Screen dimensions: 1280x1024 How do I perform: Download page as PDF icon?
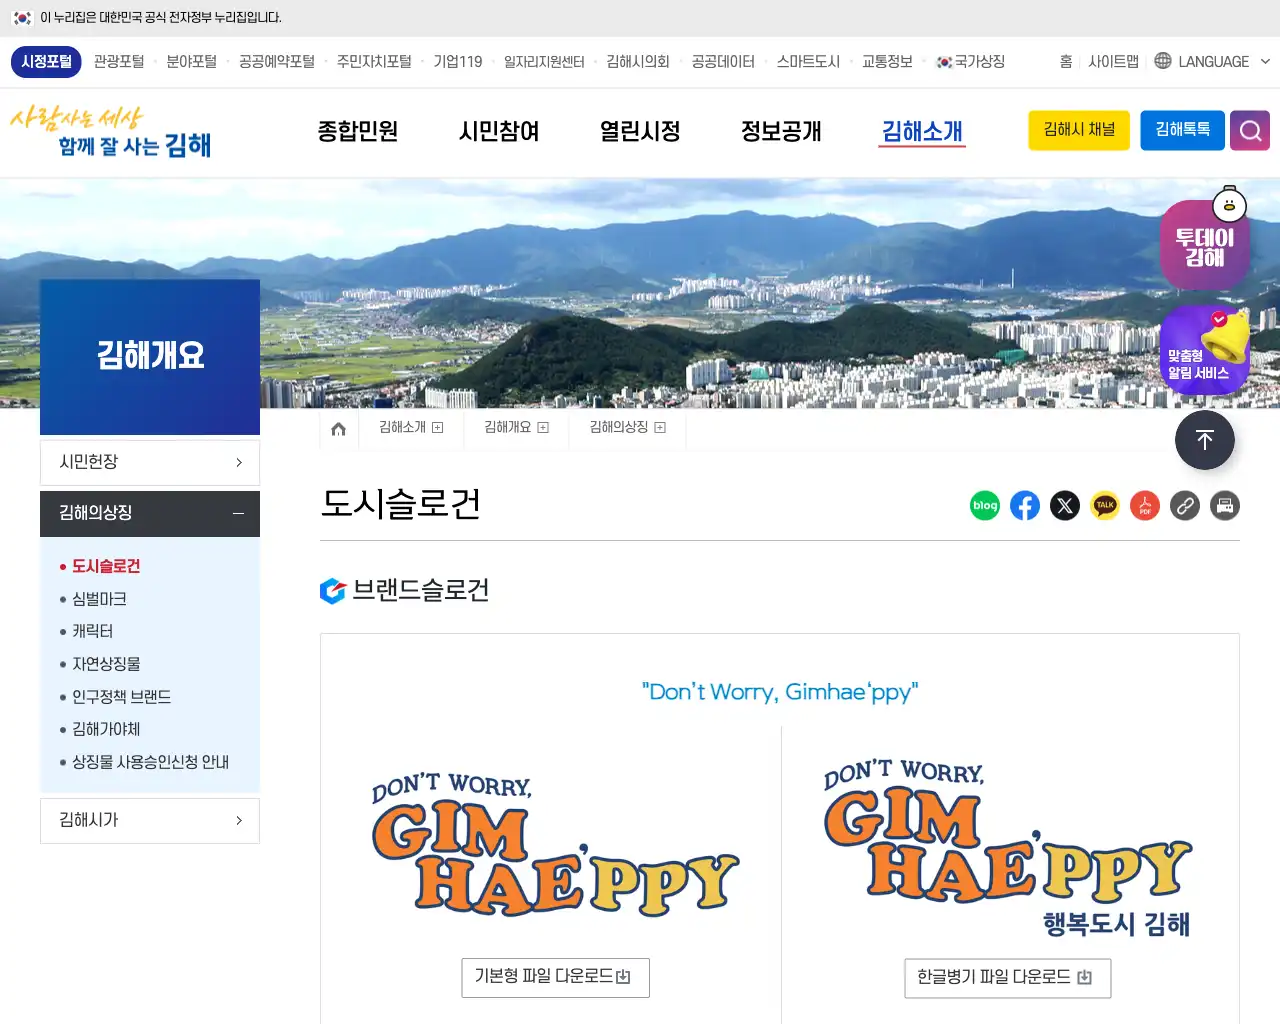[x=1145, y=506]
